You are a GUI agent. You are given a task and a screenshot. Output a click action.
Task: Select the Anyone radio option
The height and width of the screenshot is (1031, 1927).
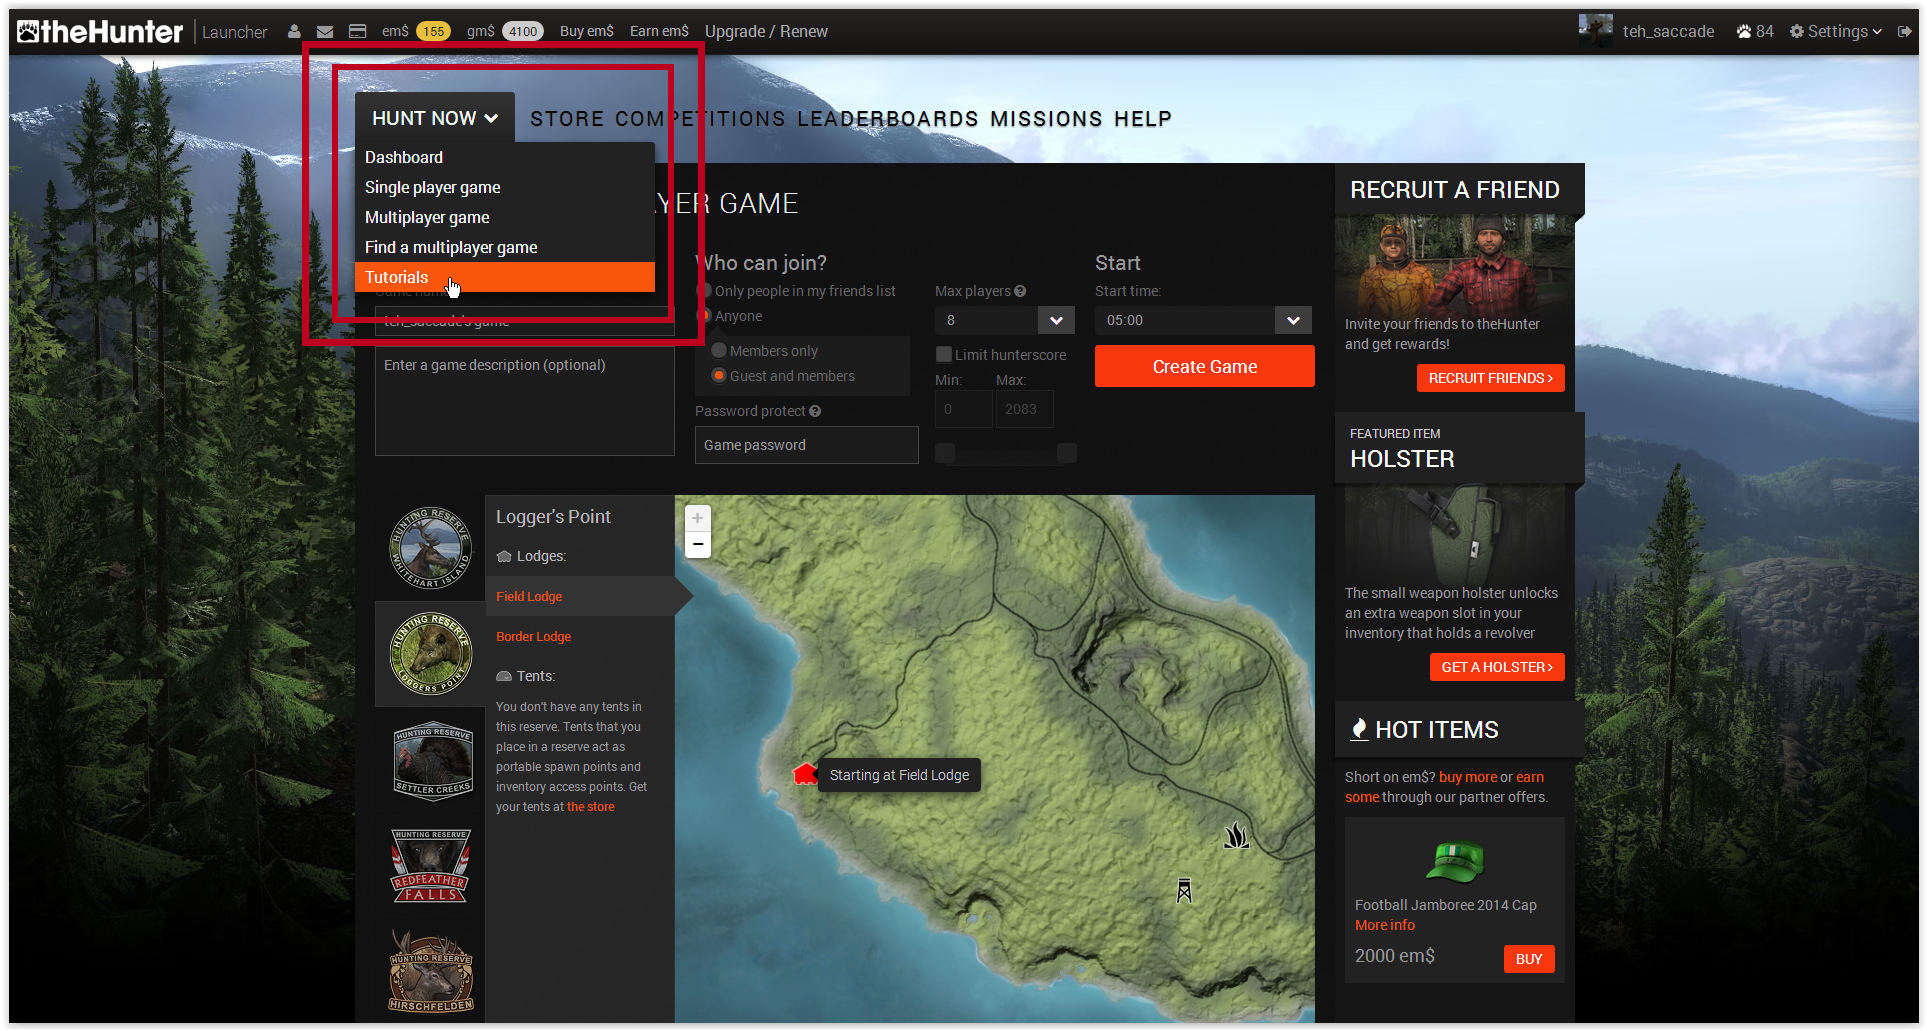click(704, 316)
